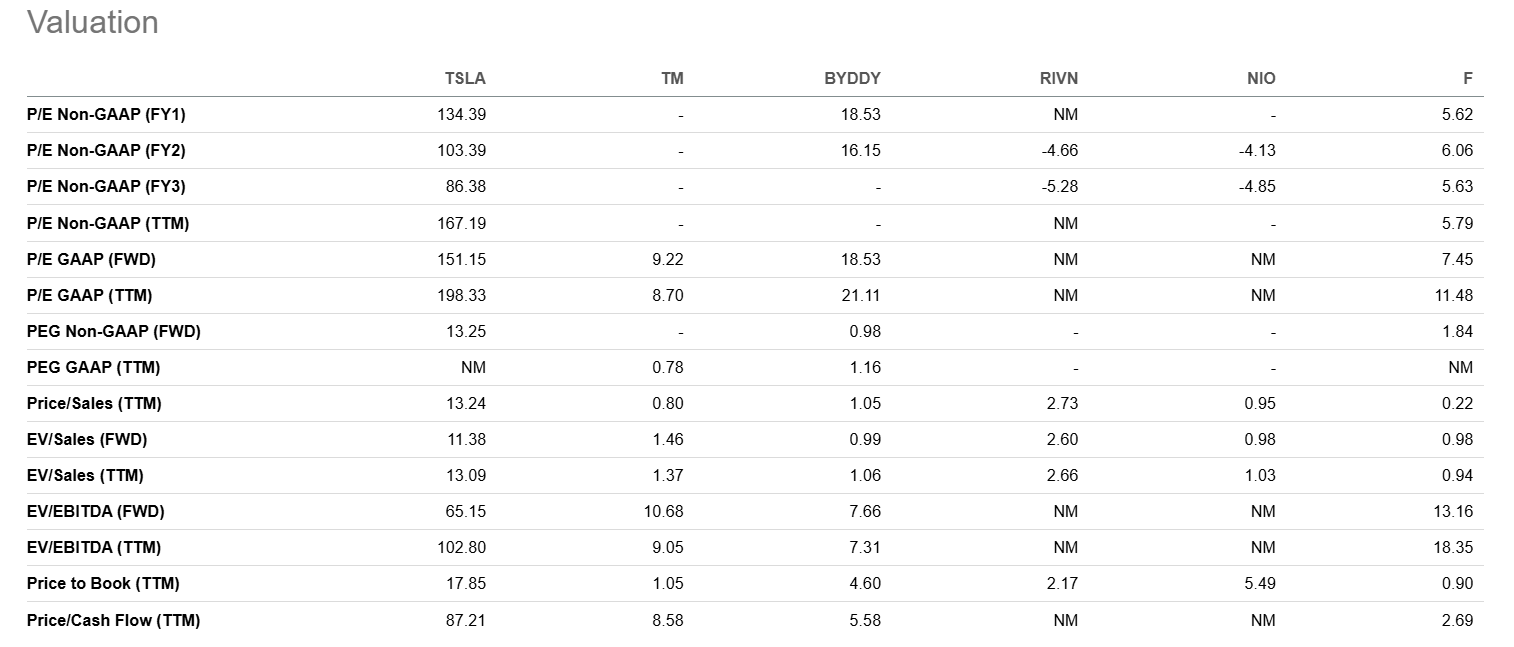Select BYDDY's 21.11 P/E GAAP (TTM) value

click(862, 295)
